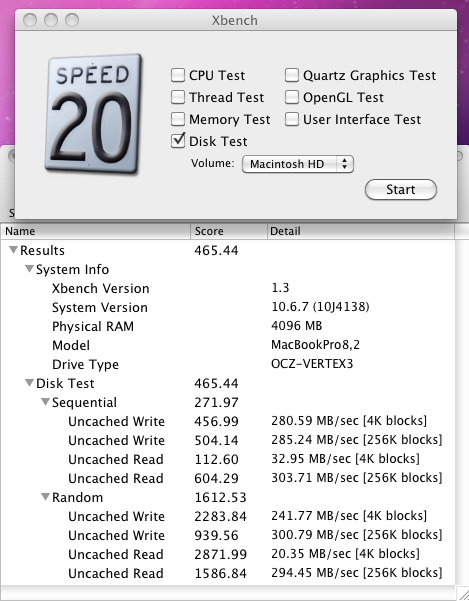Click the 241.77 MB/sec [4K blocks] detail
The image size is (469, 601).
(x=349, y=516)
